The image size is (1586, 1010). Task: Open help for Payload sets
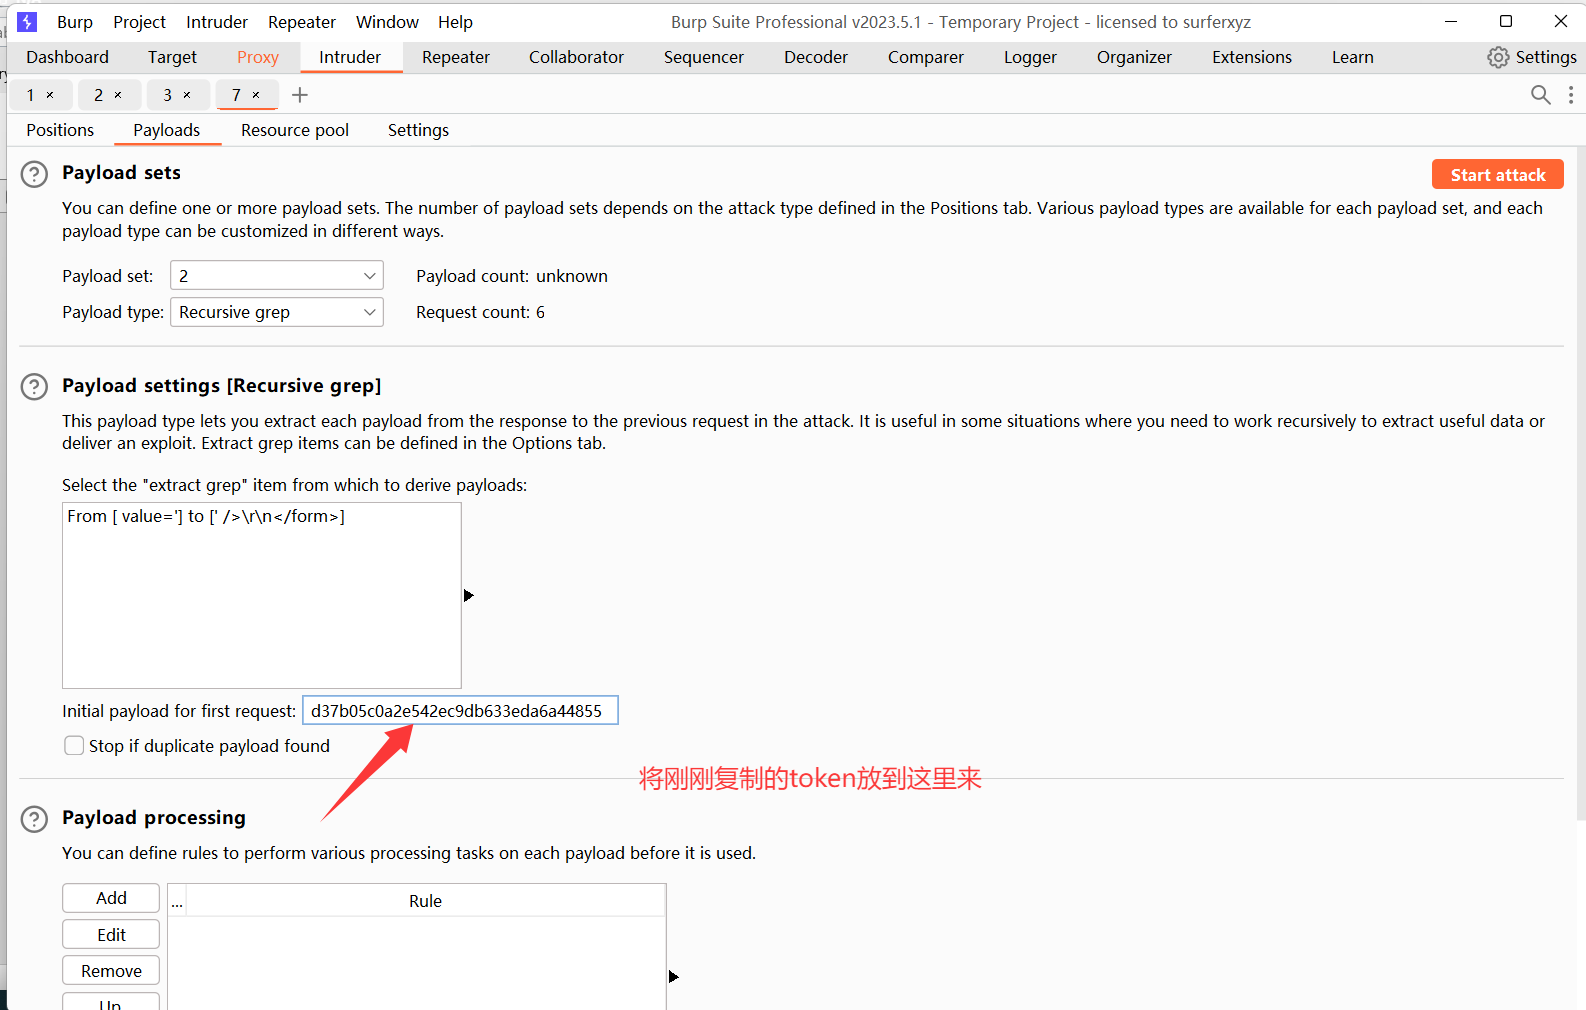(x=34, y=174)
